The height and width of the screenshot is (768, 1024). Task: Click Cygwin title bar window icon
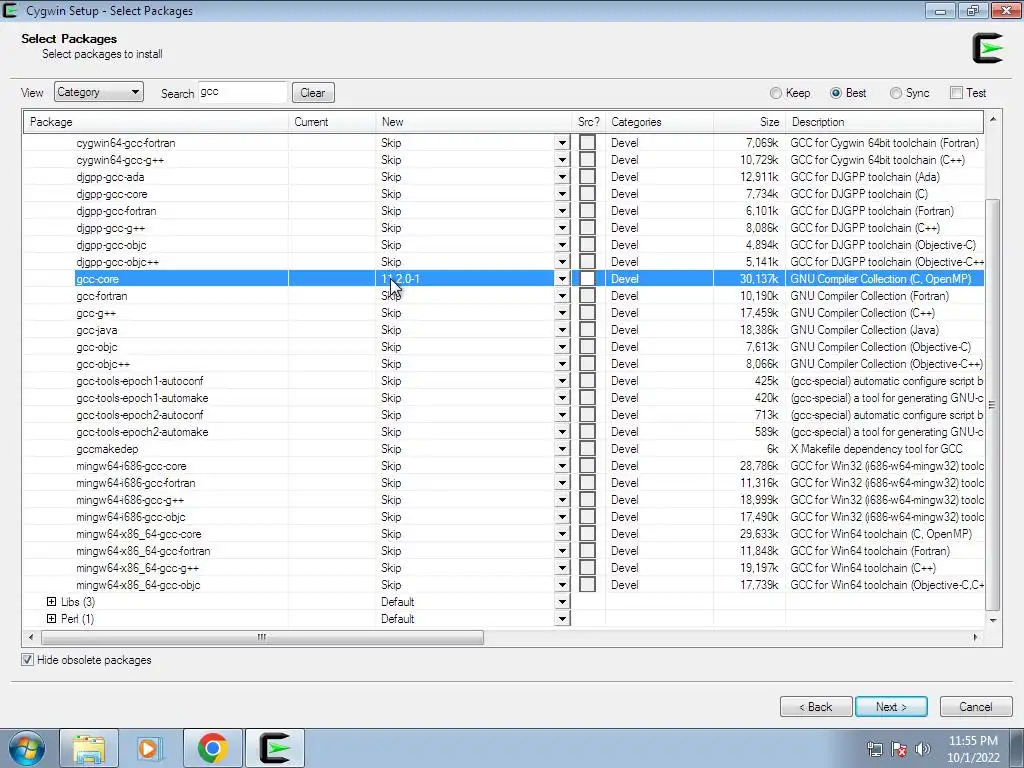10,10
